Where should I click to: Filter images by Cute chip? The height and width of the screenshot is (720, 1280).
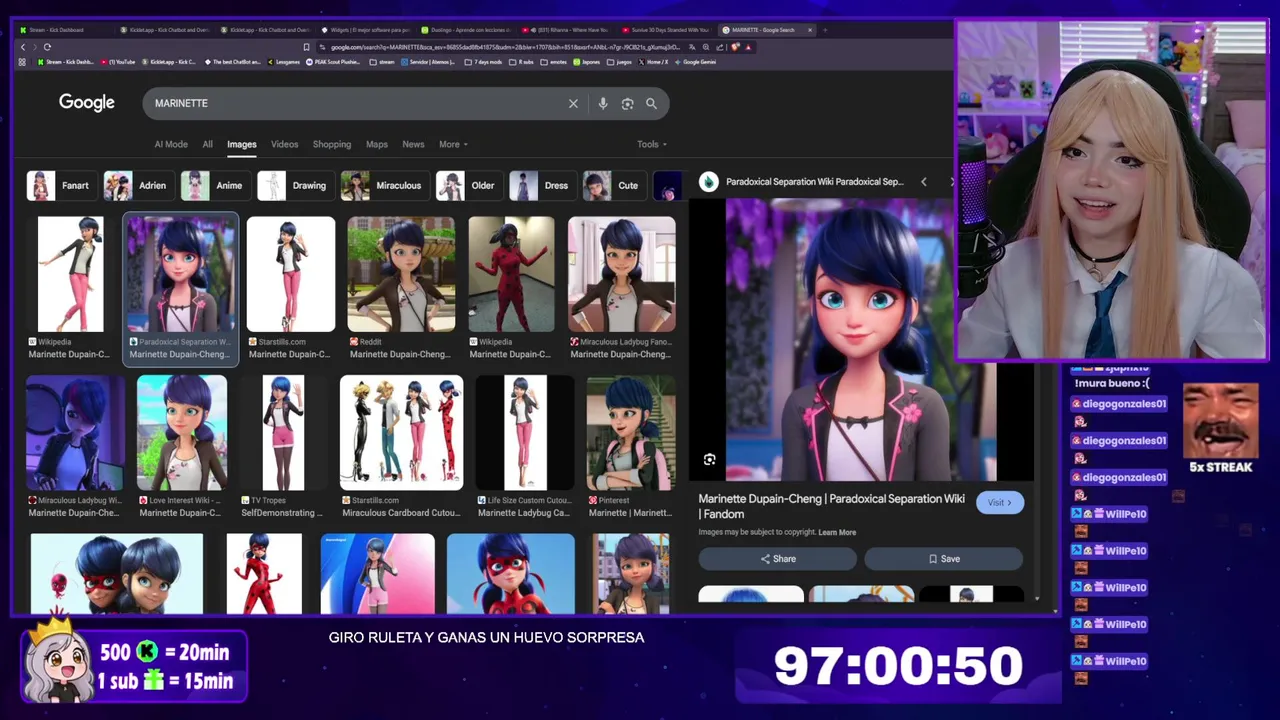(x=613, y=186)
